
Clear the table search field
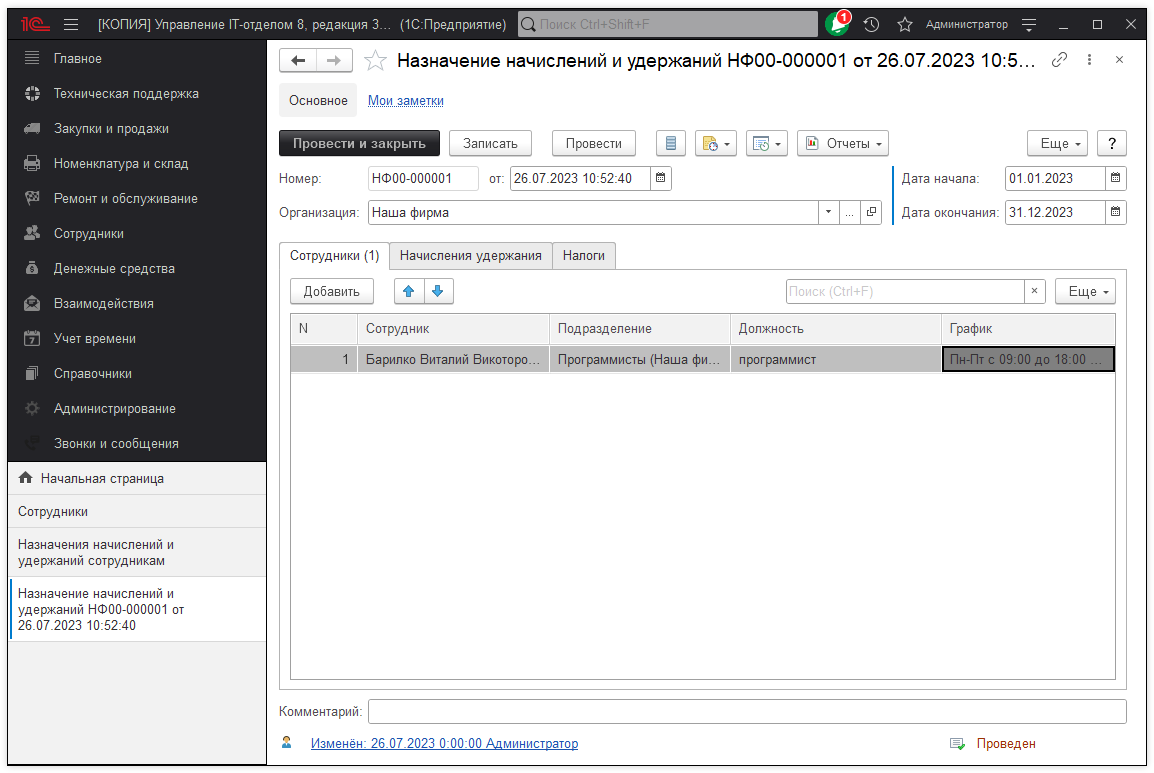point(1035,291)
